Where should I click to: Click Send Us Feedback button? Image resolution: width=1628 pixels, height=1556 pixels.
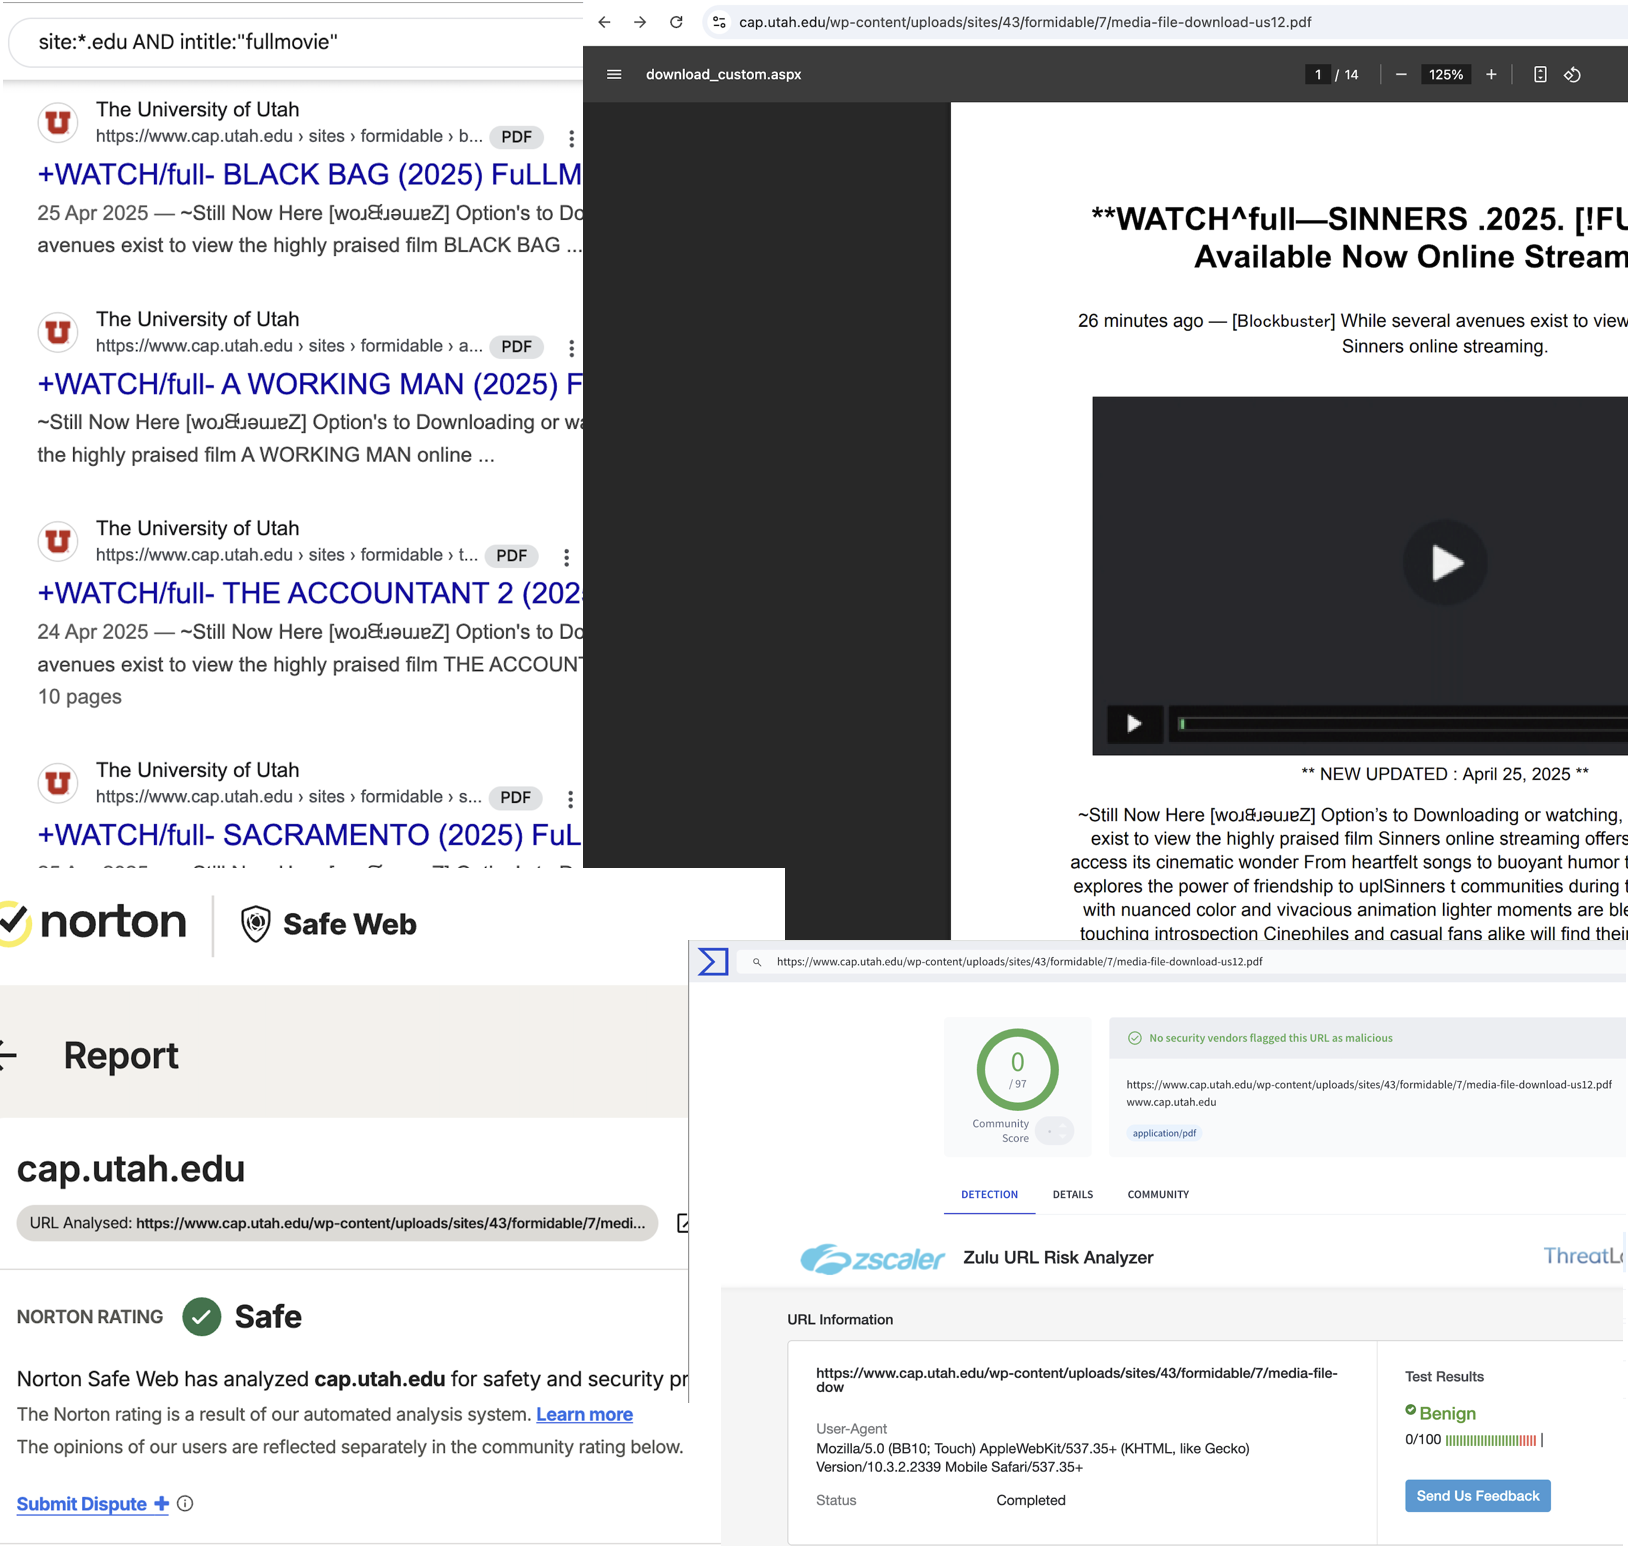[x=1477, y=1496]
